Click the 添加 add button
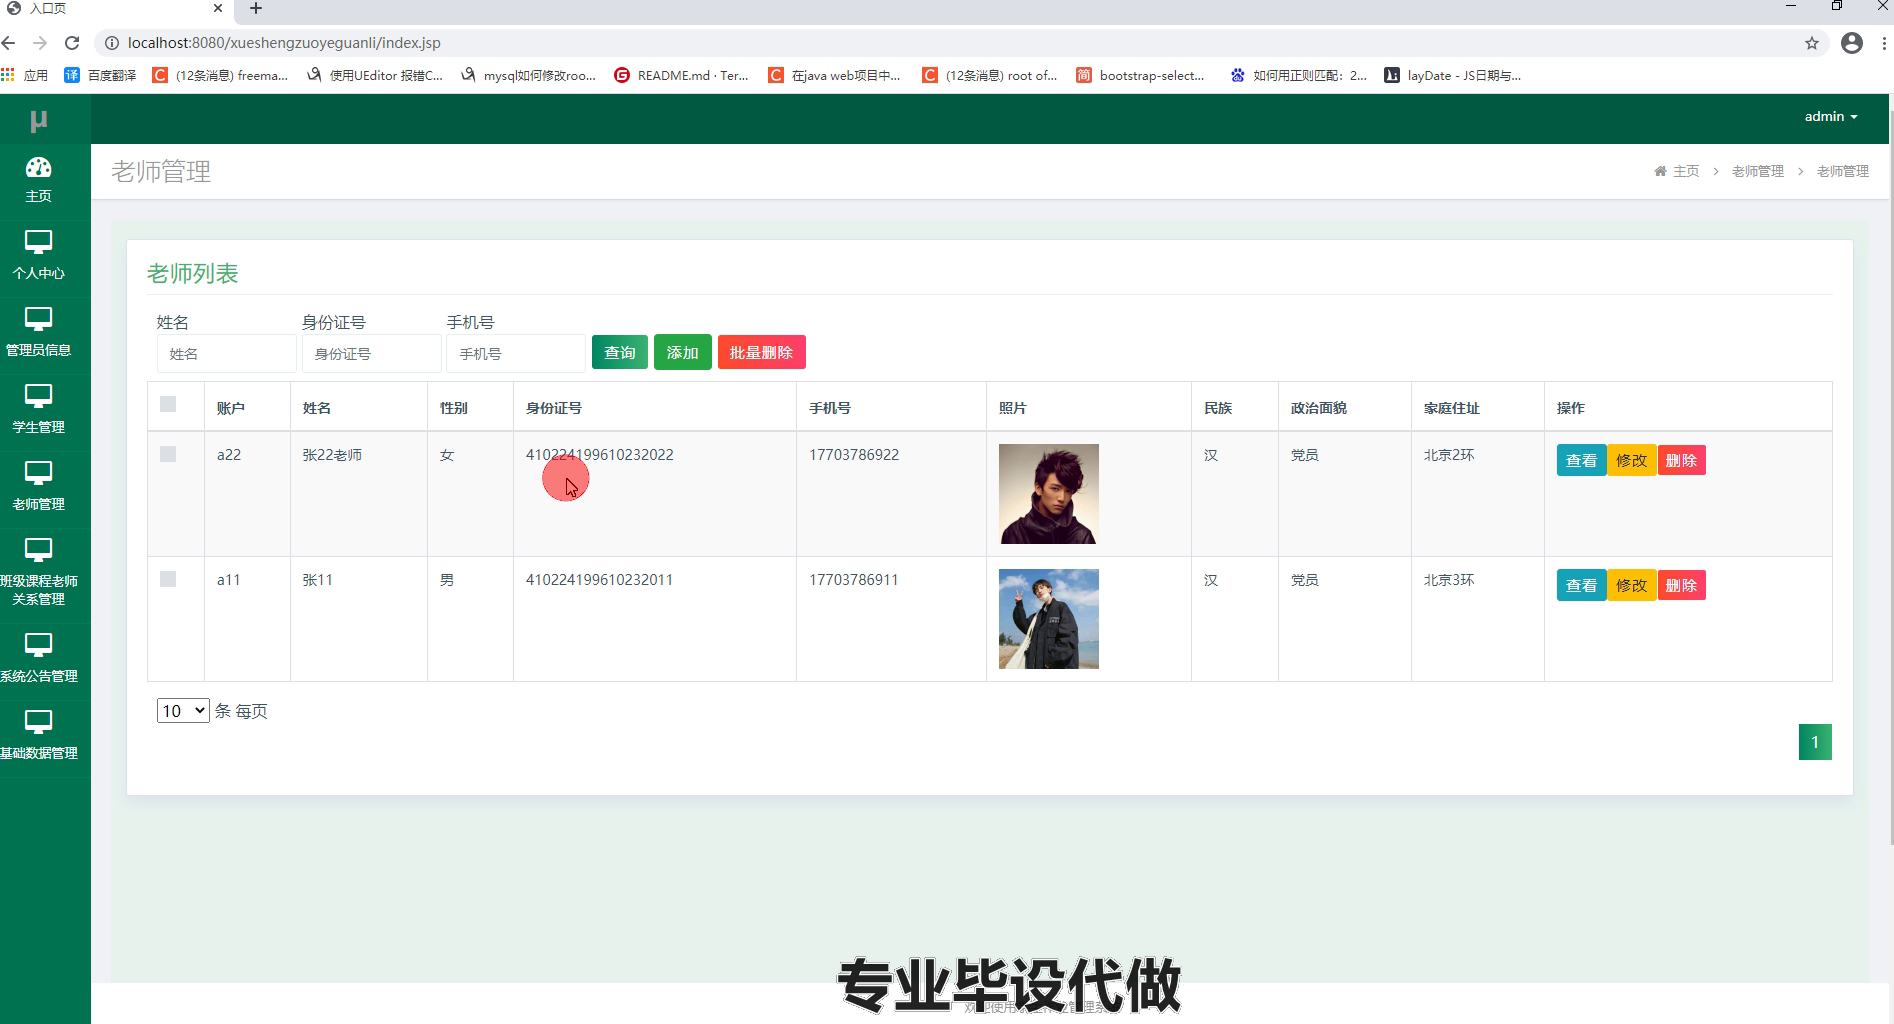Screen dimensions: 1894x1024 point(683,352)
